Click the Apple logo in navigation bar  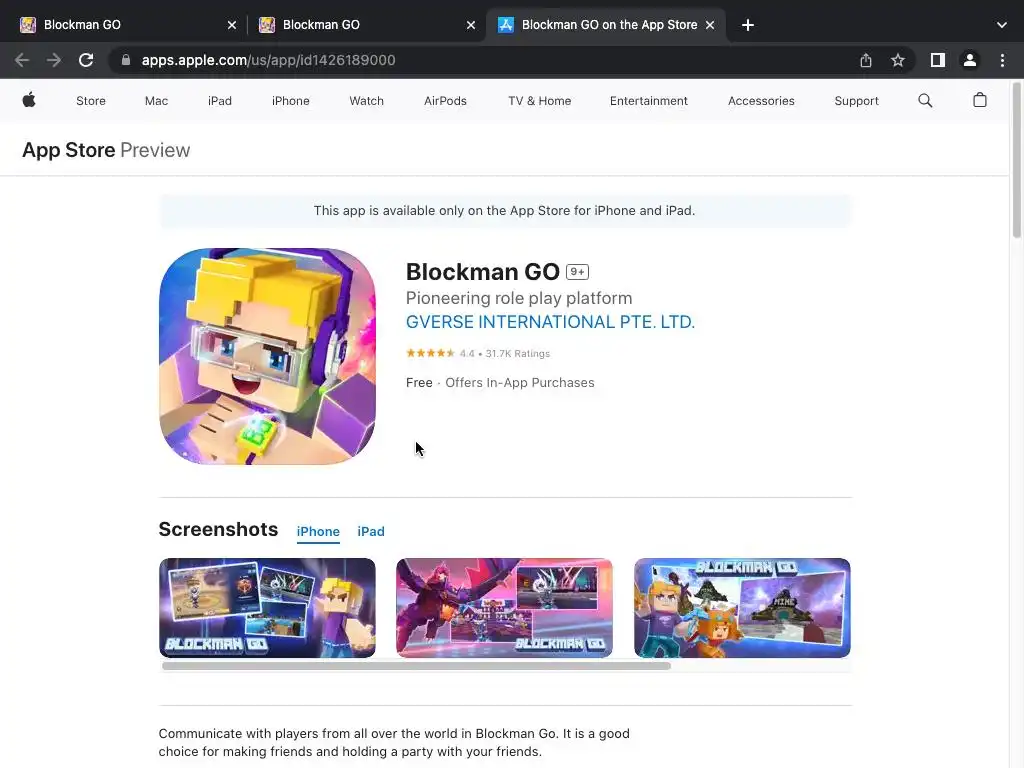click(29, 101)
